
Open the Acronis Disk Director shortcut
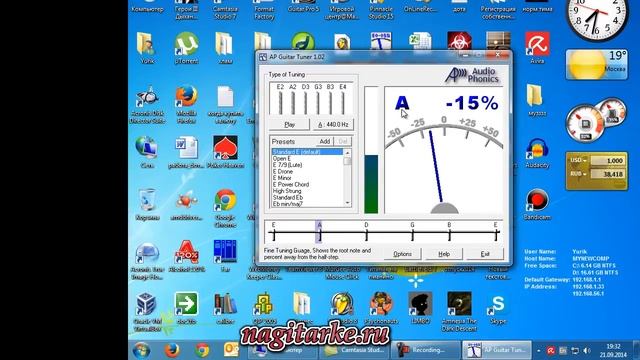coord(147,96)
